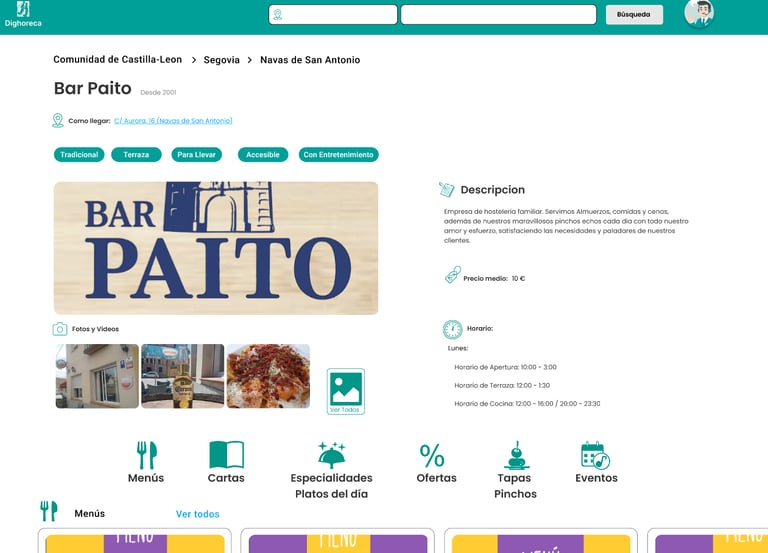Image resolution: width=768 pixels, height=553 pixels.
Task: Open the building facade photo thumbnail
Action: pyautogui.click(x=97, y=376)
